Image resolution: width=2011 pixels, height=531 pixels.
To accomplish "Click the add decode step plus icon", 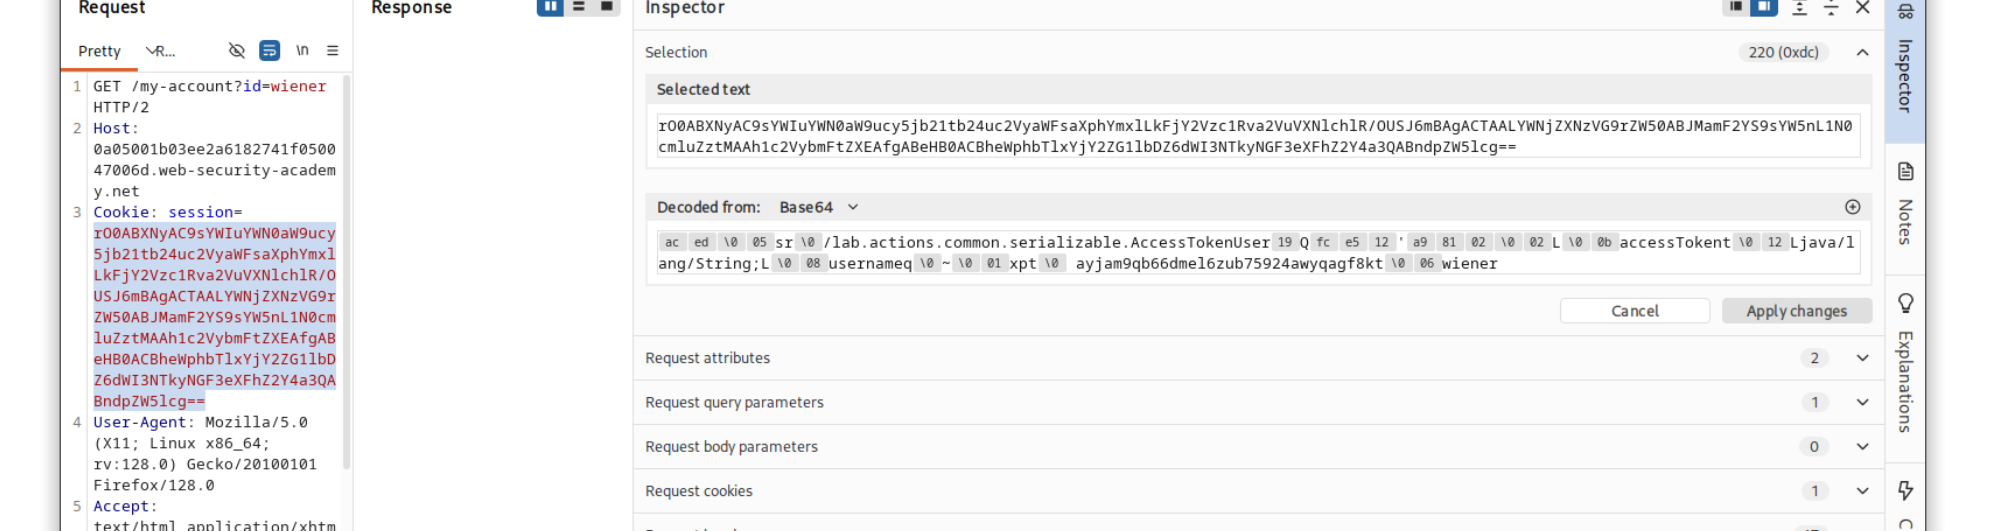I will click(1853, 207).
